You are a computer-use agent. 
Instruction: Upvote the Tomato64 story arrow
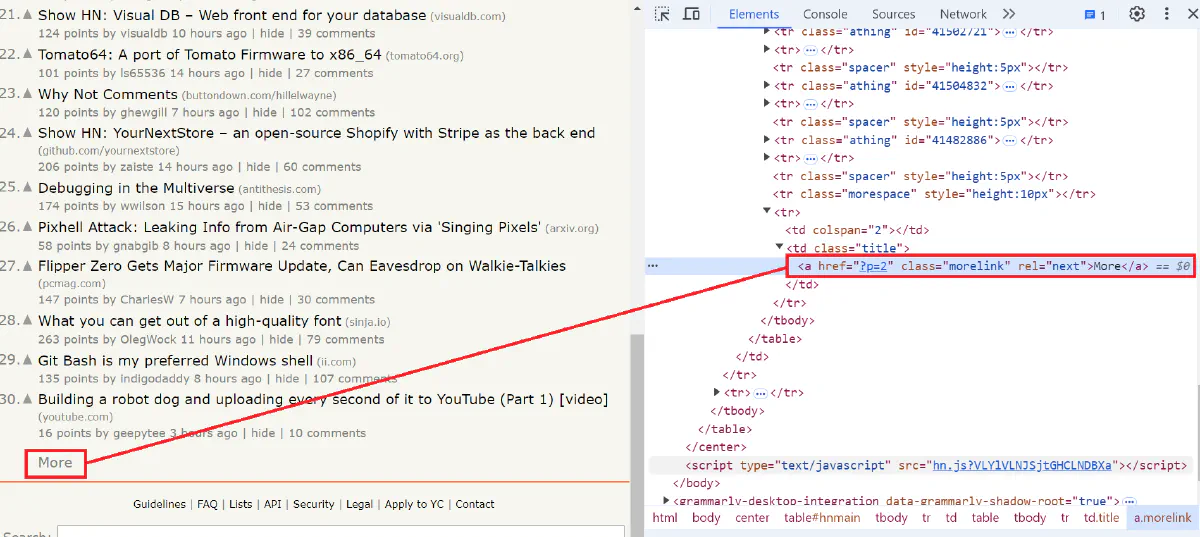click(28, 55)
